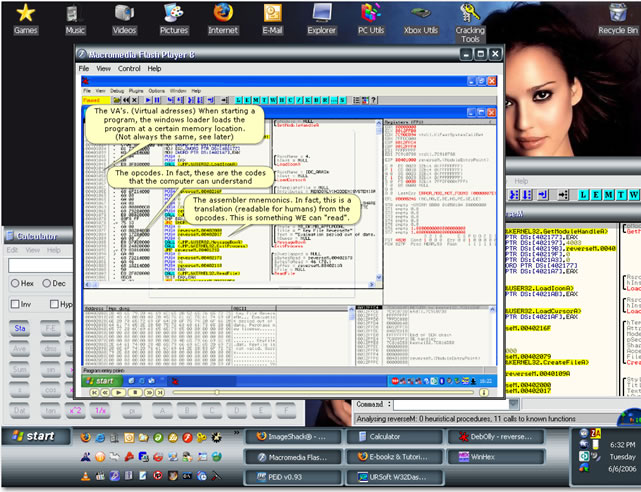The height and width of the screenshot is (492, 641).
Task: Open the Cracking Tools desktop icon
Action: click(x=470, y=23)
